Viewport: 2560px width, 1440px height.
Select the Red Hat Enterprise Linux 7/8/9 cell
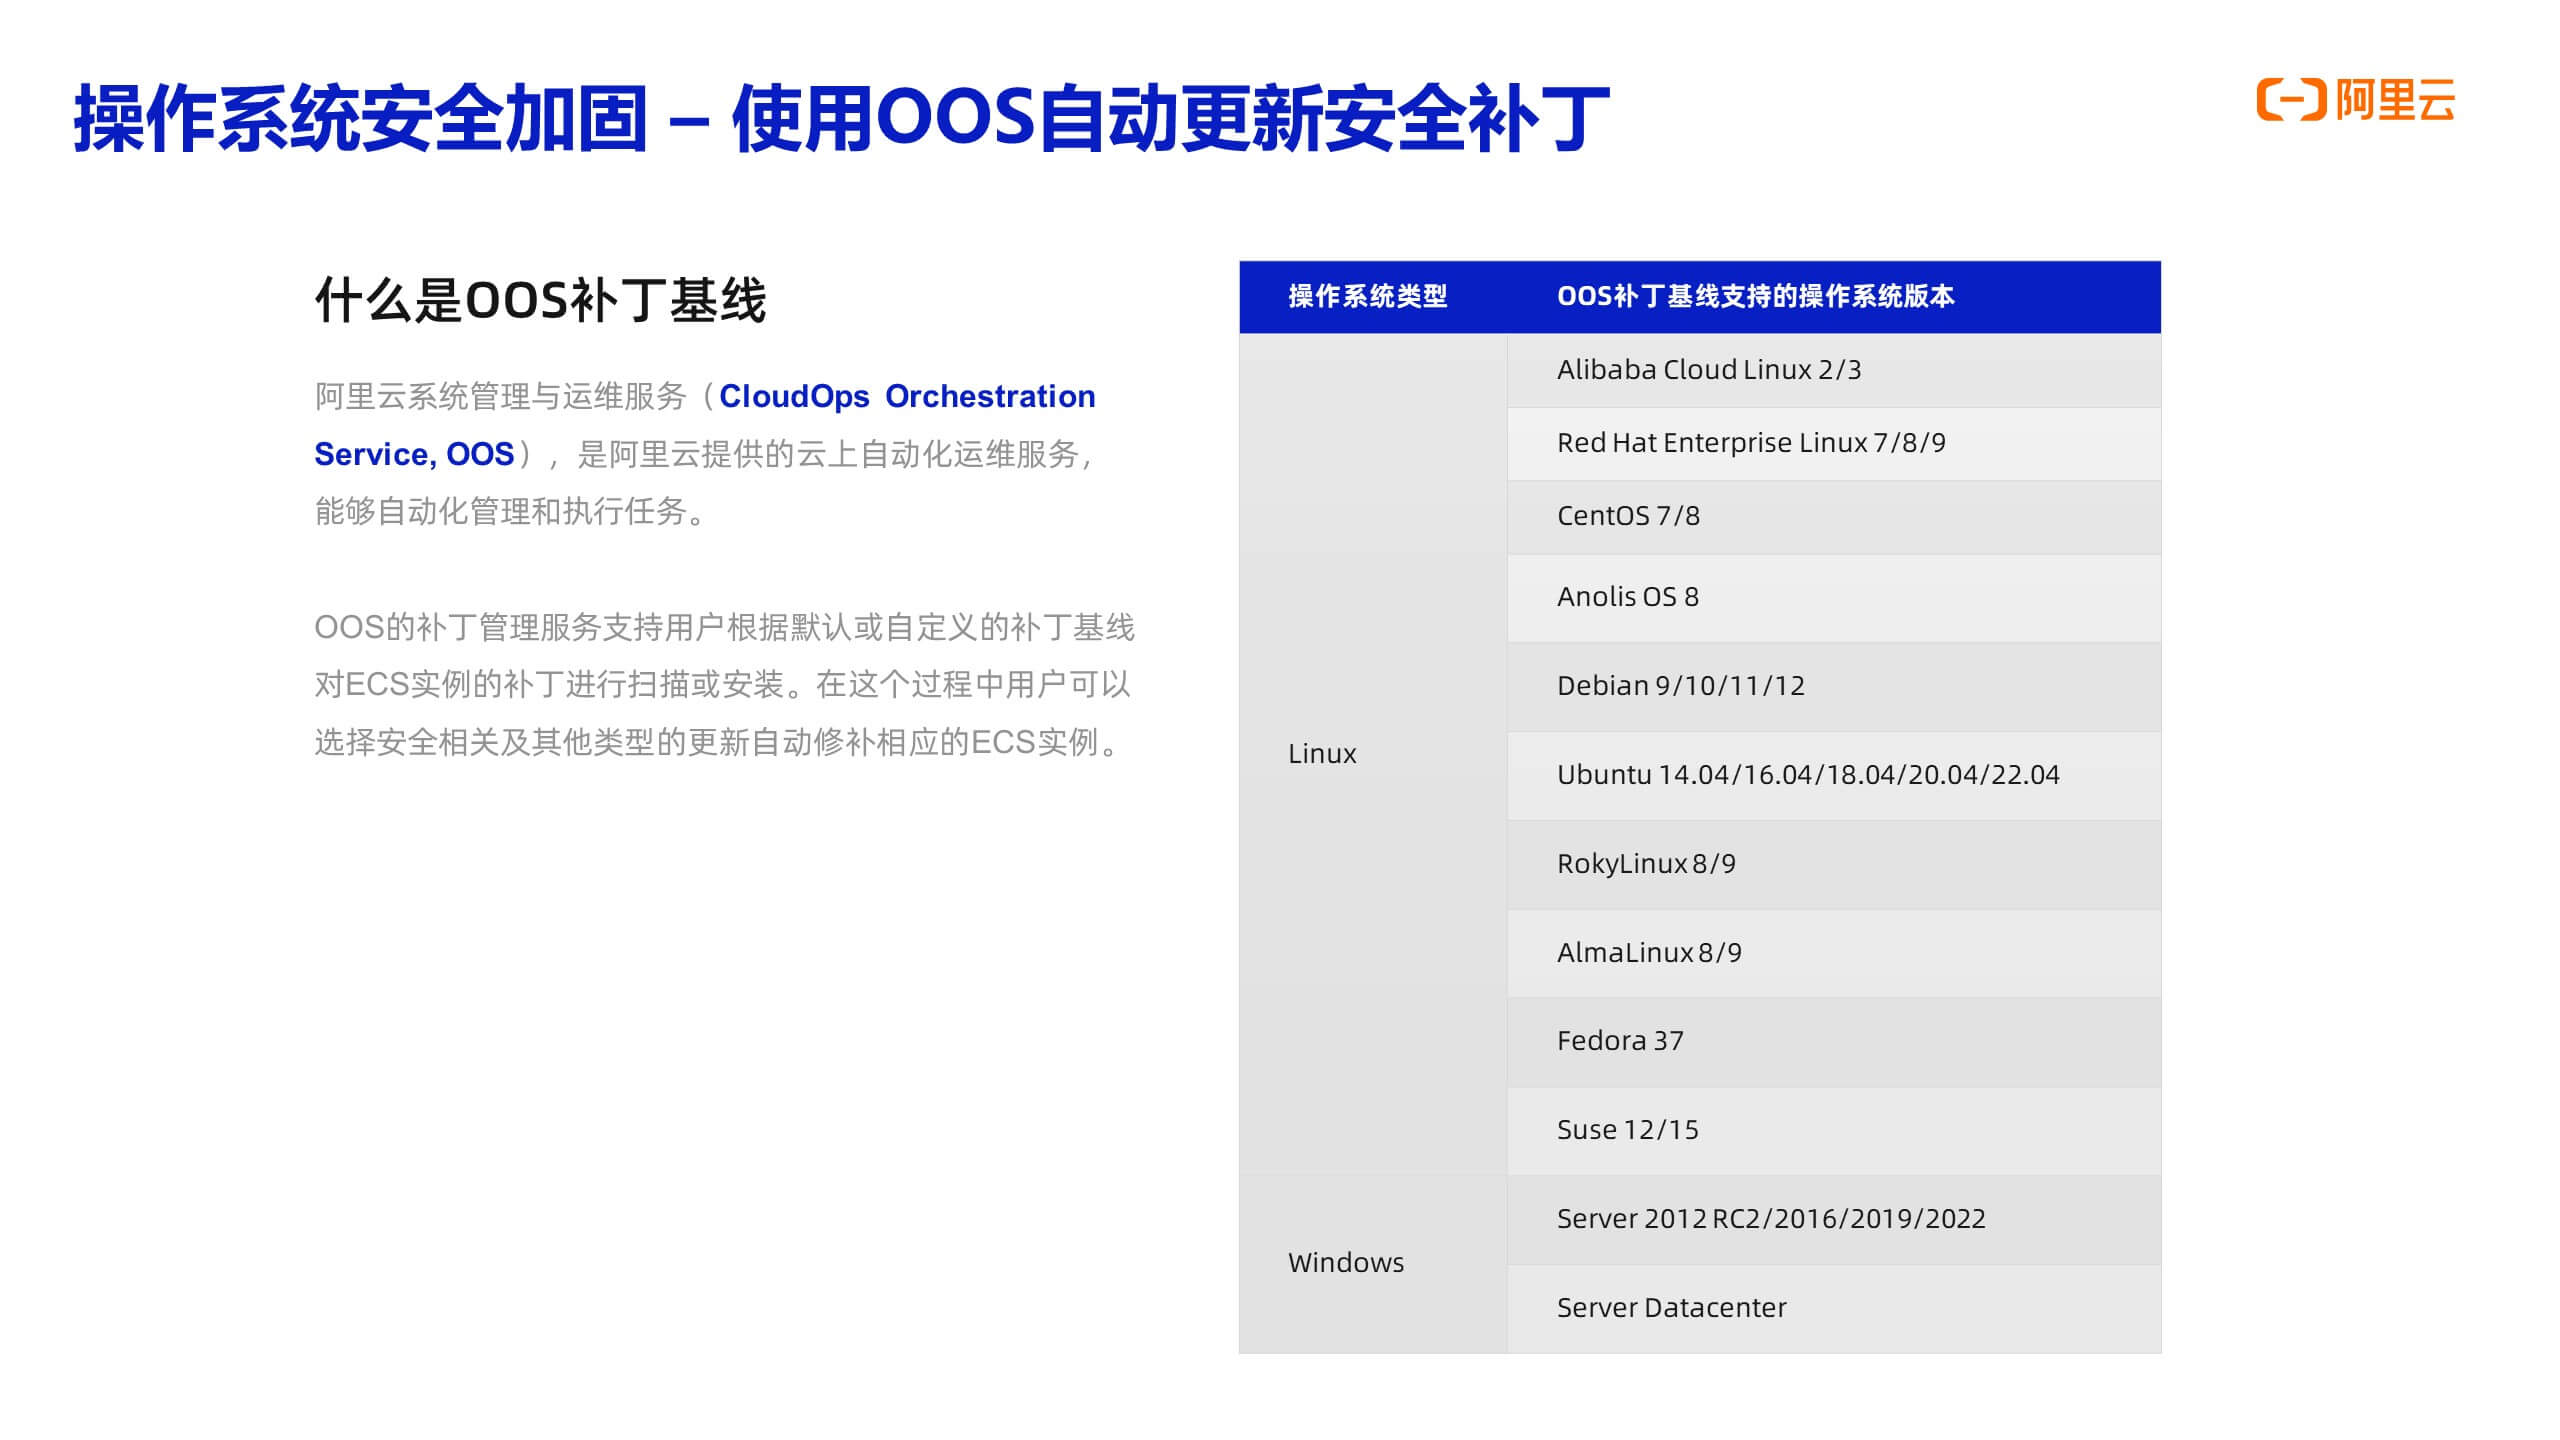[x=1834, y=443]
